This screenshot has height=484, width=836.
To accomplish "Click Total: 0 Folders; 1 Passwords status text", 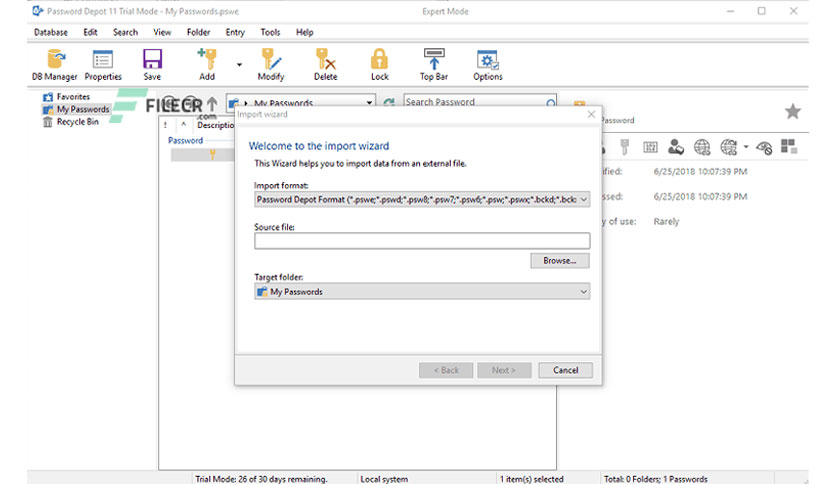I will 655,479.
